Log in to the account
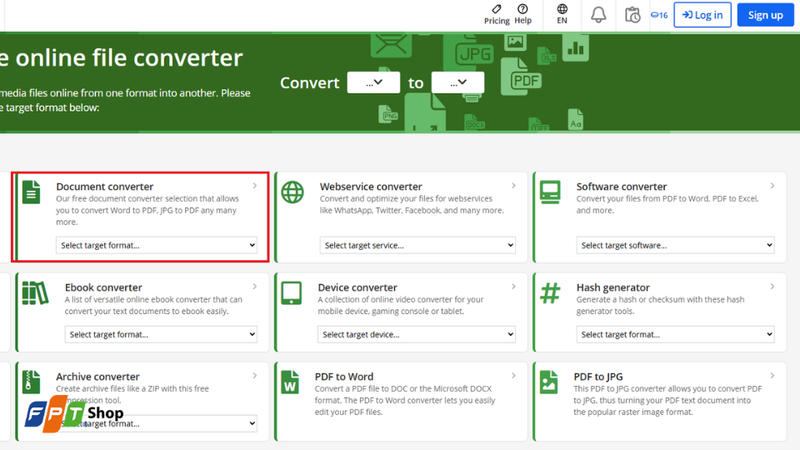The width and height of the screenshot is (800, 450). (x=702, y=15)
